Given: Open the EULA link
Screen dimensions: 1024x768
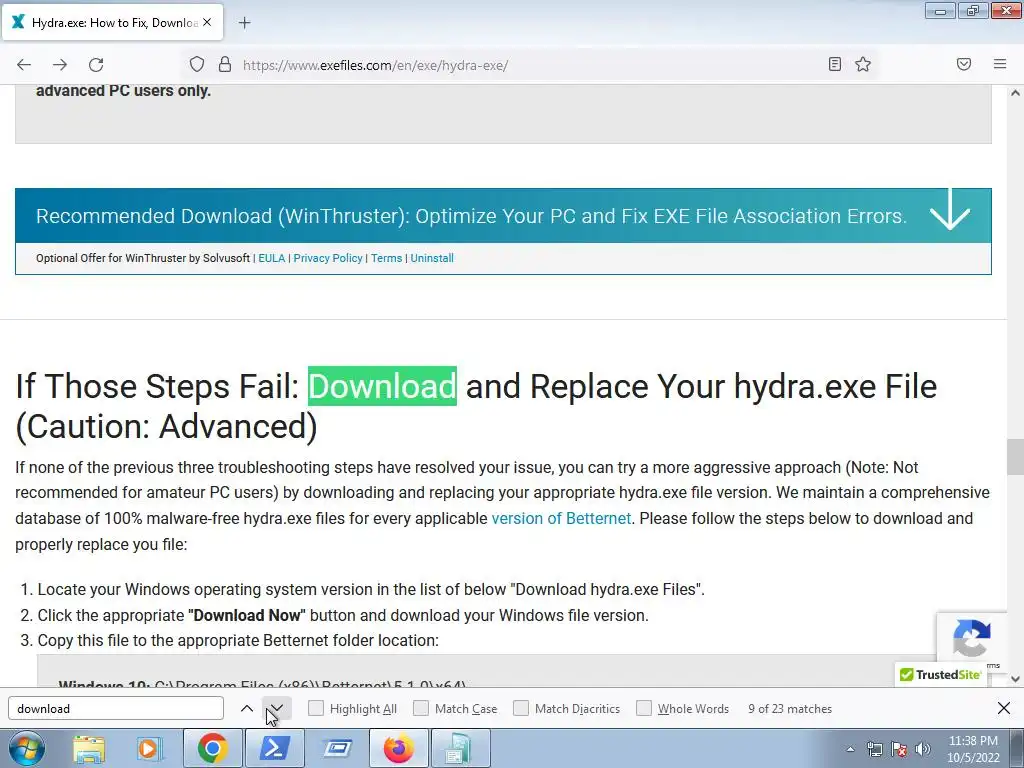Looking at the screenshot, I should tap(272, 258).
